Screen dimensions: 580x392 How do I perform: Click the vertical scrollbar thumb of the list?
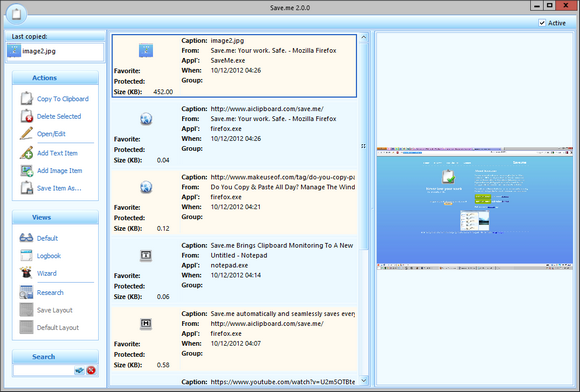click(x=364, y=146)
